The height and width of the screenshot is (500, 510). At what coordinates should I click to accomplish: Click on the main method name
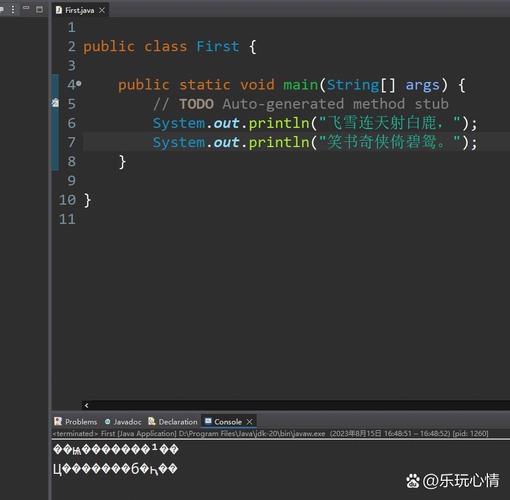(301, 85)
